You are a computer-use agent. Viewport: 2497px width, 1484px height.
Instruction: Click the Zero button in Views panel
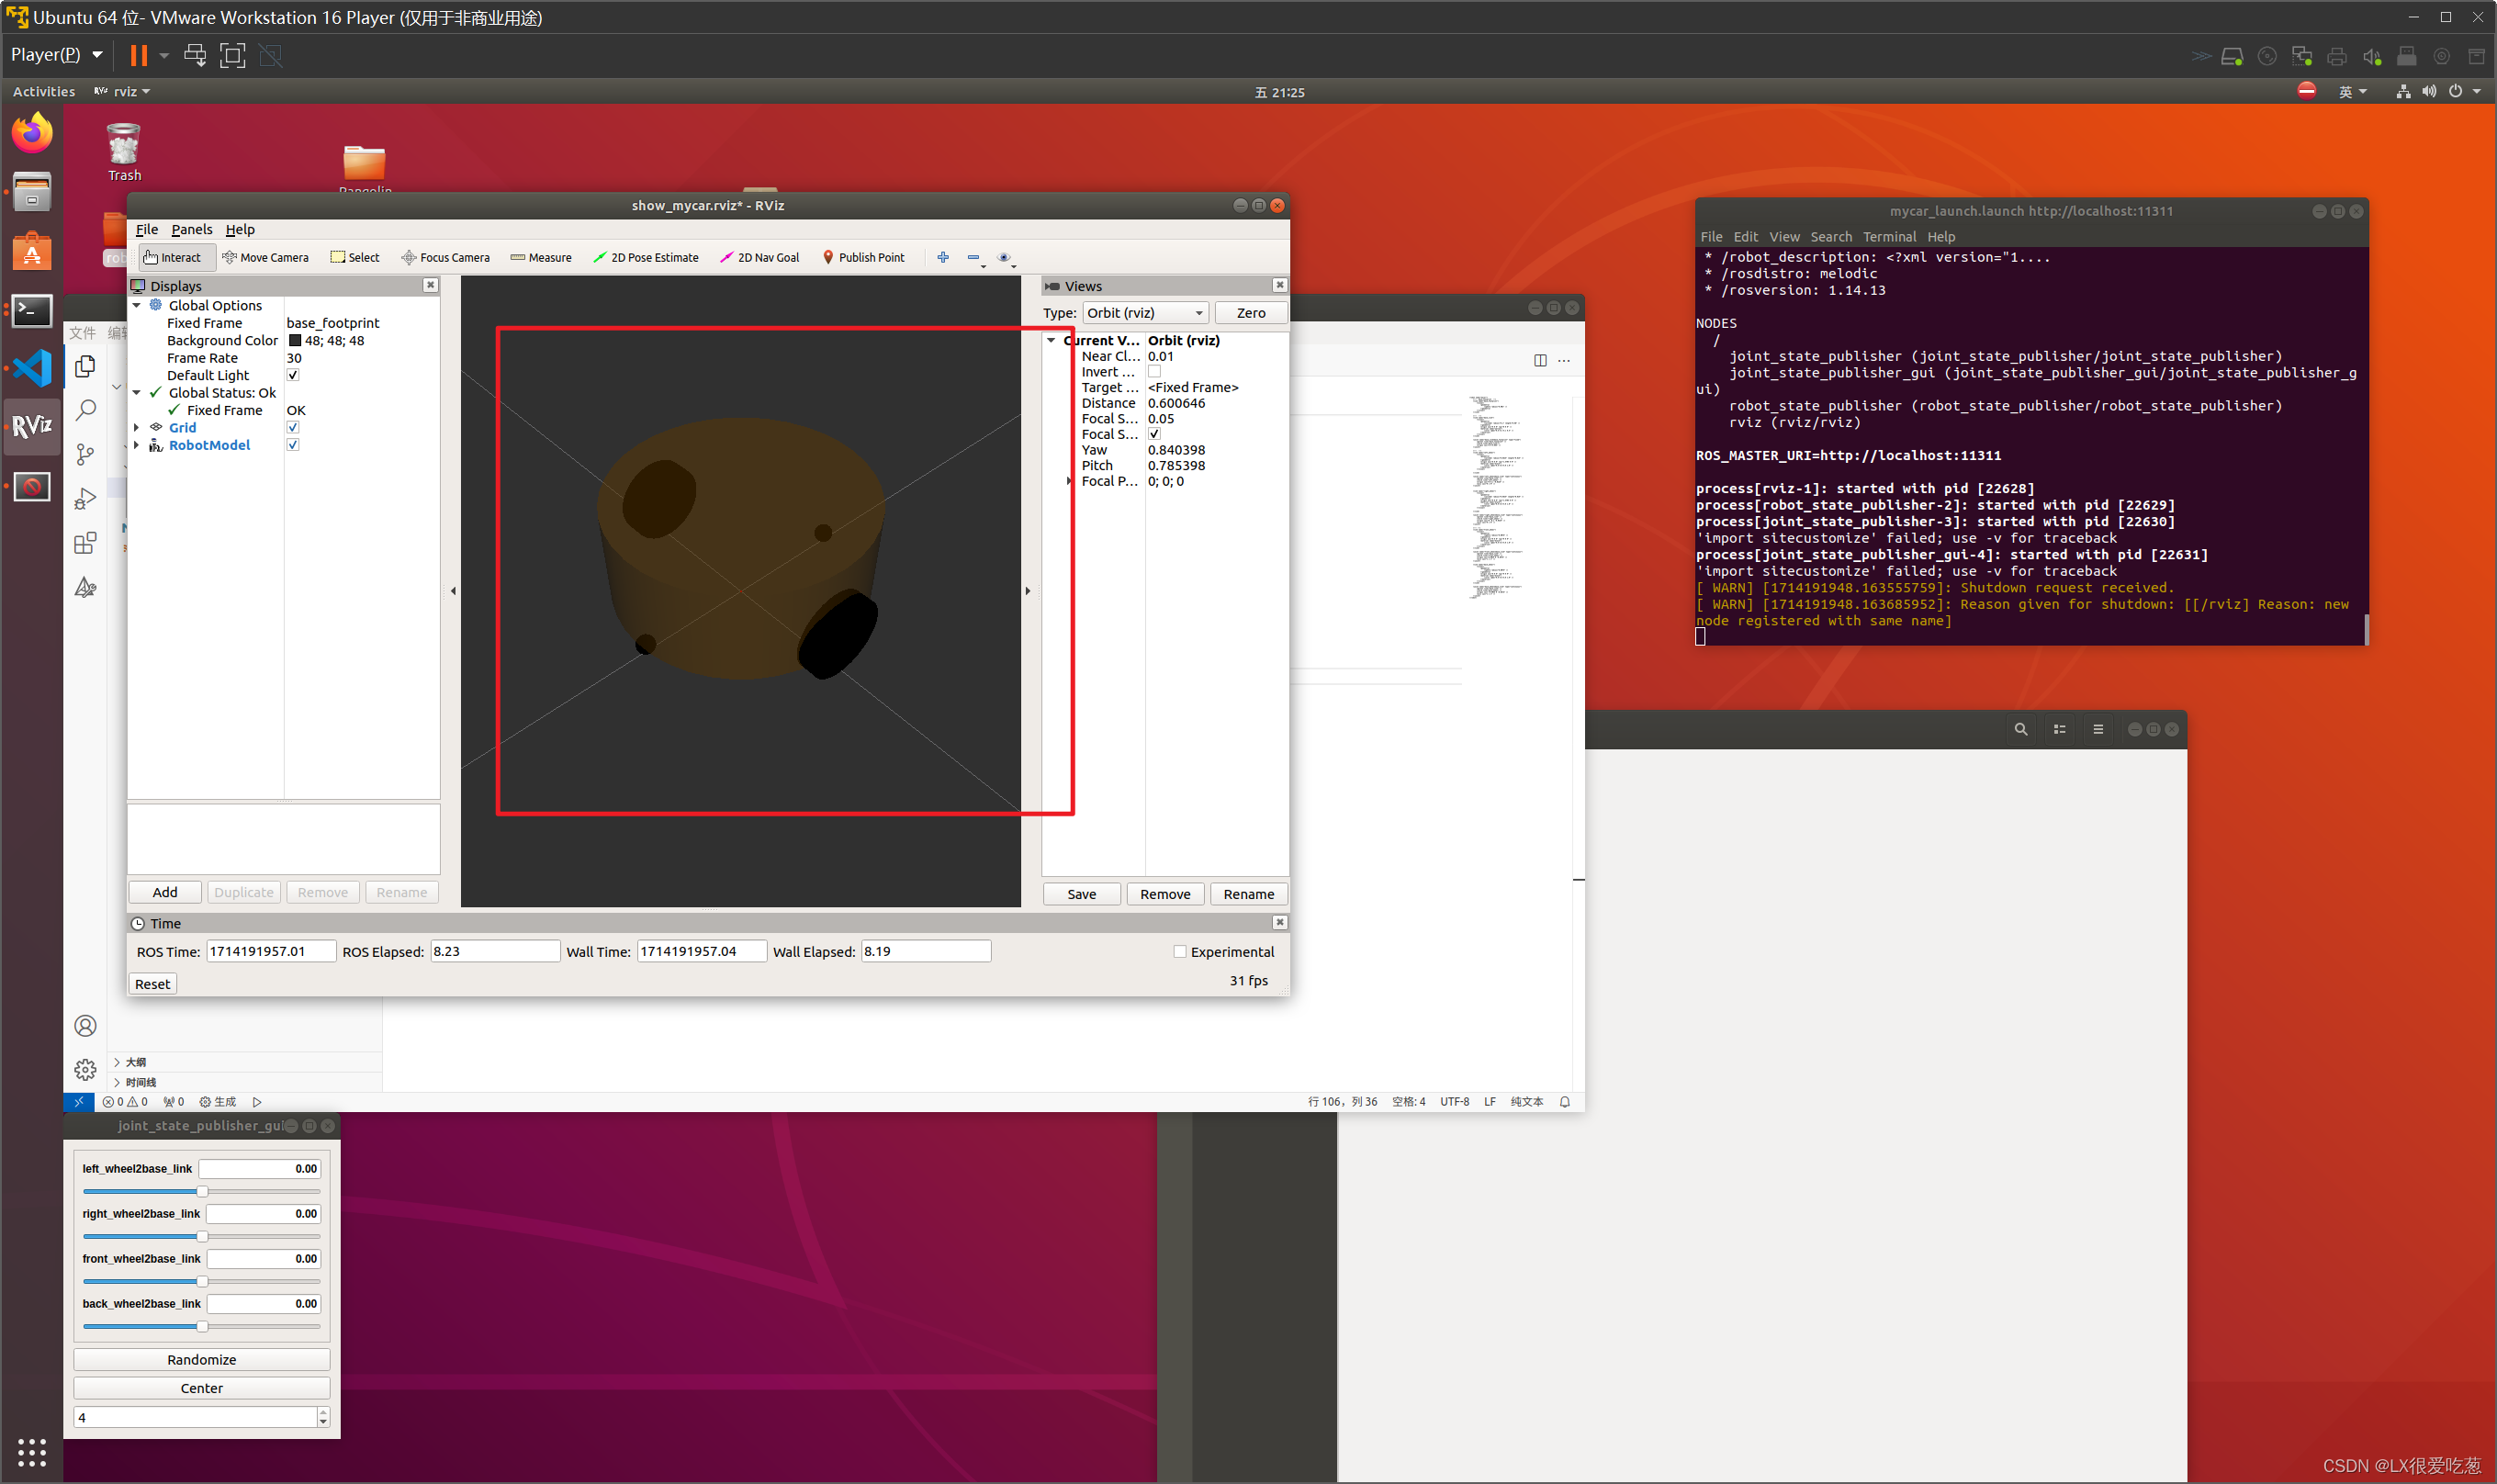pos(1250,311)
